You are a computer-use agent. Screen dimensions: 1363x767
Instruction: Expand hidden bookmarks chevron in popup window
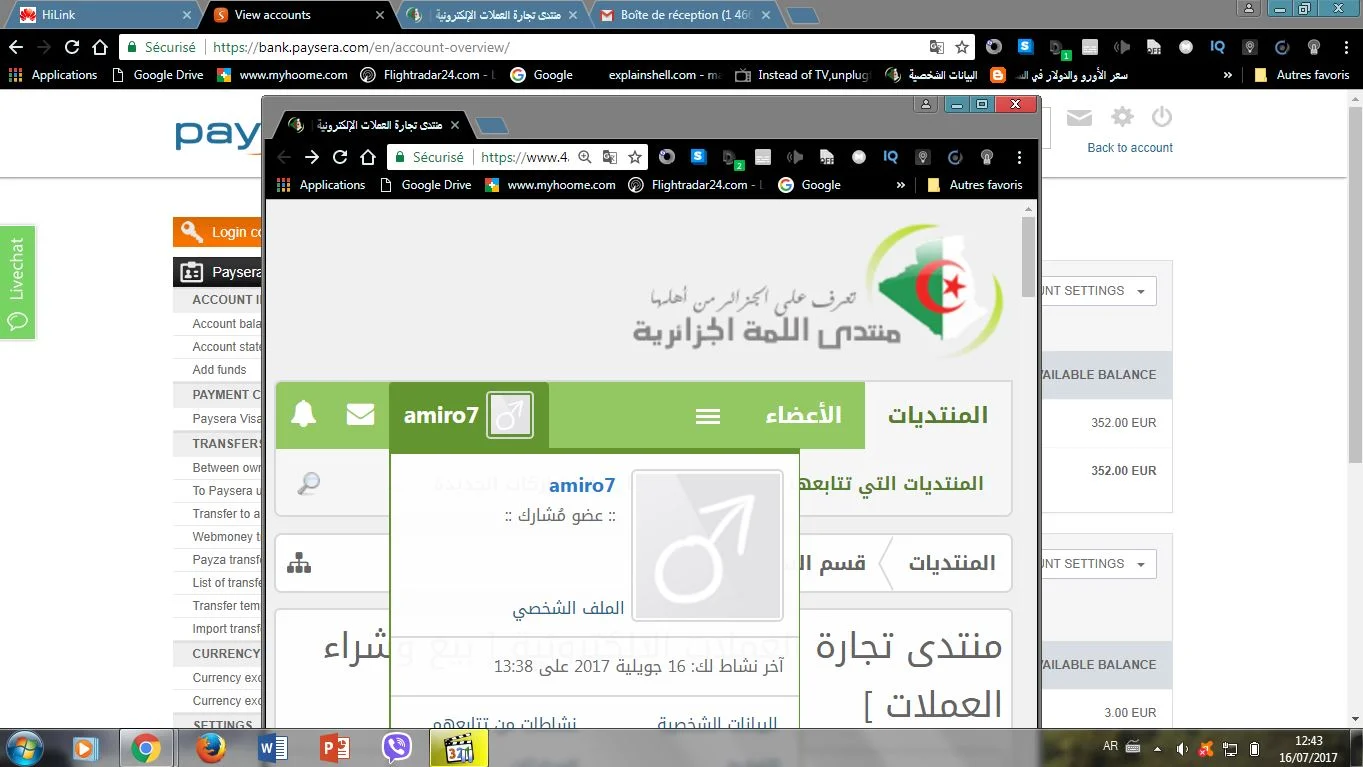[901, 185]
